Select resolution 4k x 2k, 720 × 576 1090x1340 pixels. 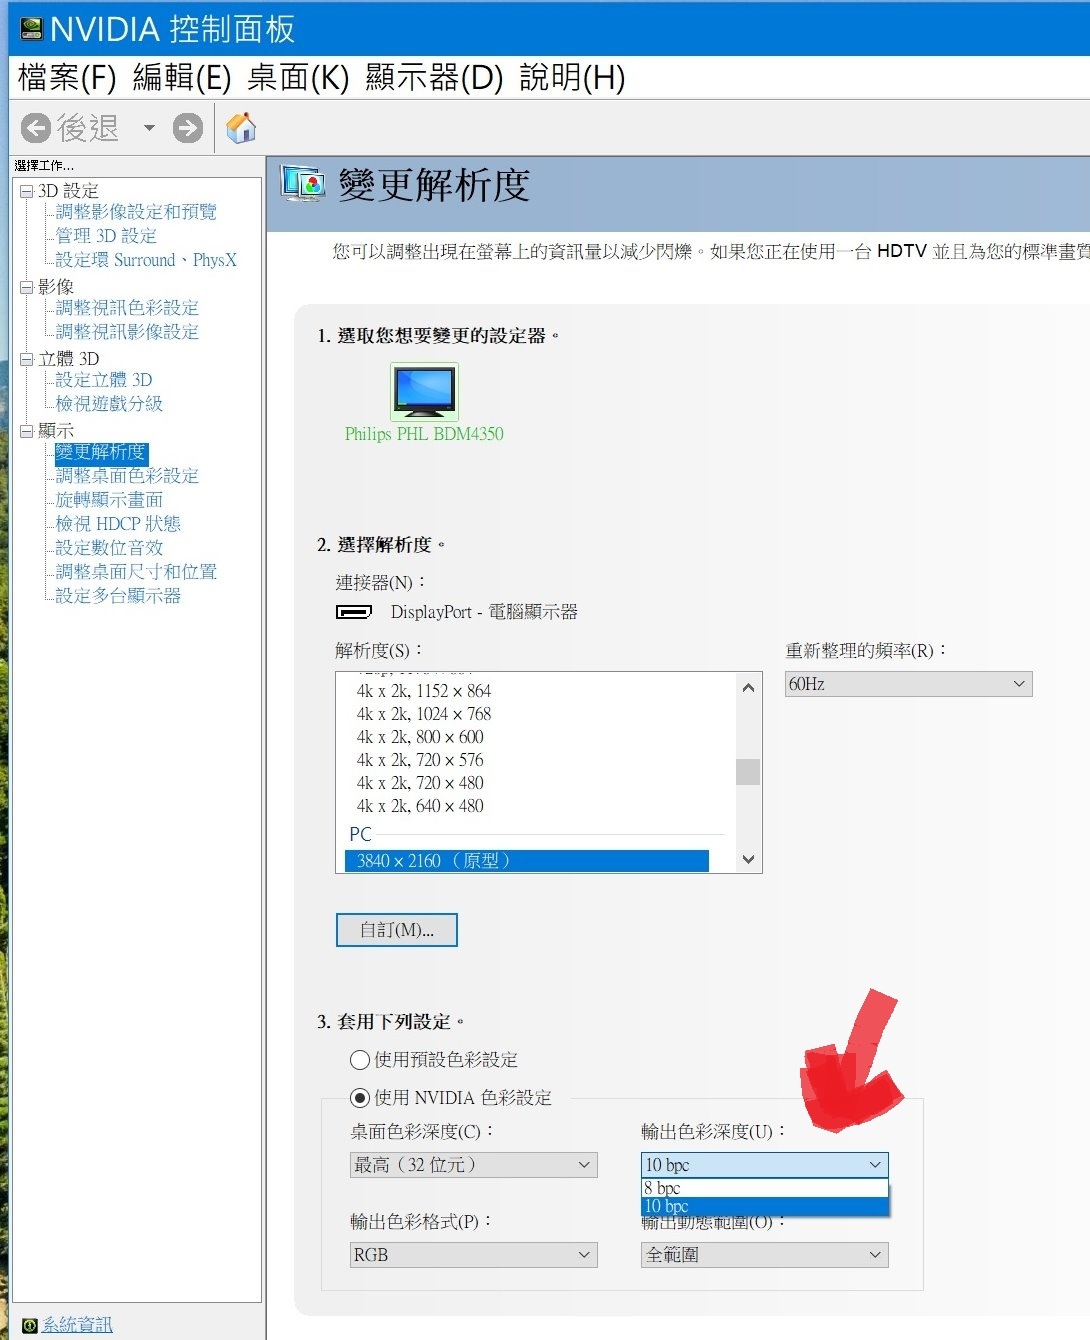point(420,760)
